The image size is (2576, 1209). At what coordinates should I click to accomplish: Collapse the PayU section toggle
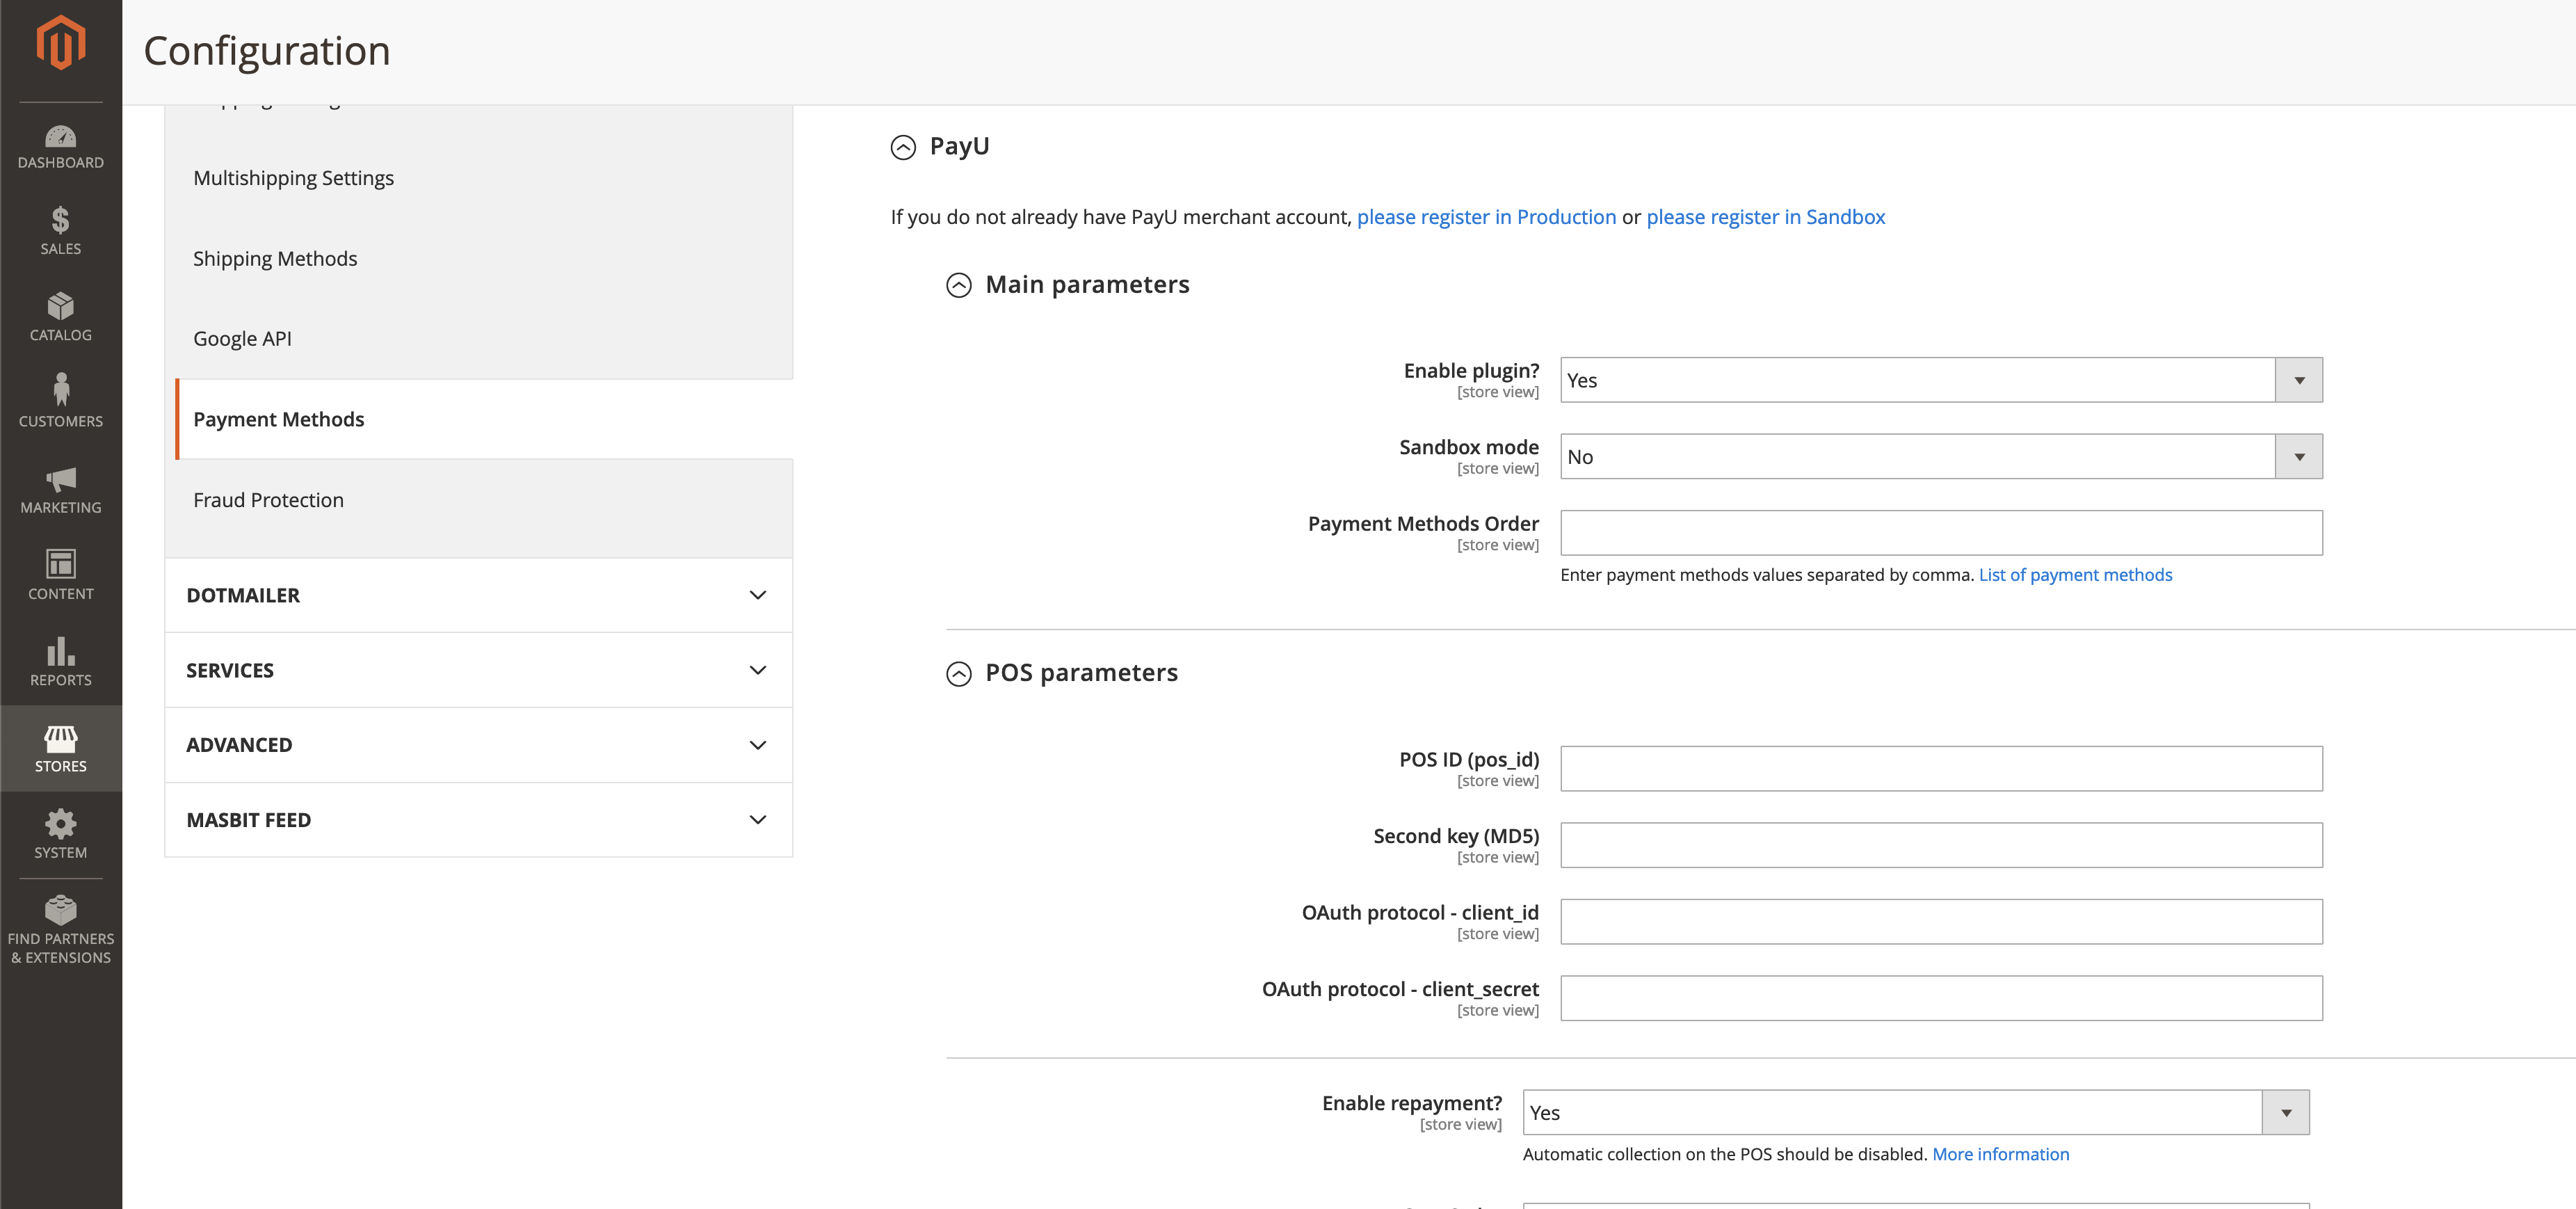point(903,148)
